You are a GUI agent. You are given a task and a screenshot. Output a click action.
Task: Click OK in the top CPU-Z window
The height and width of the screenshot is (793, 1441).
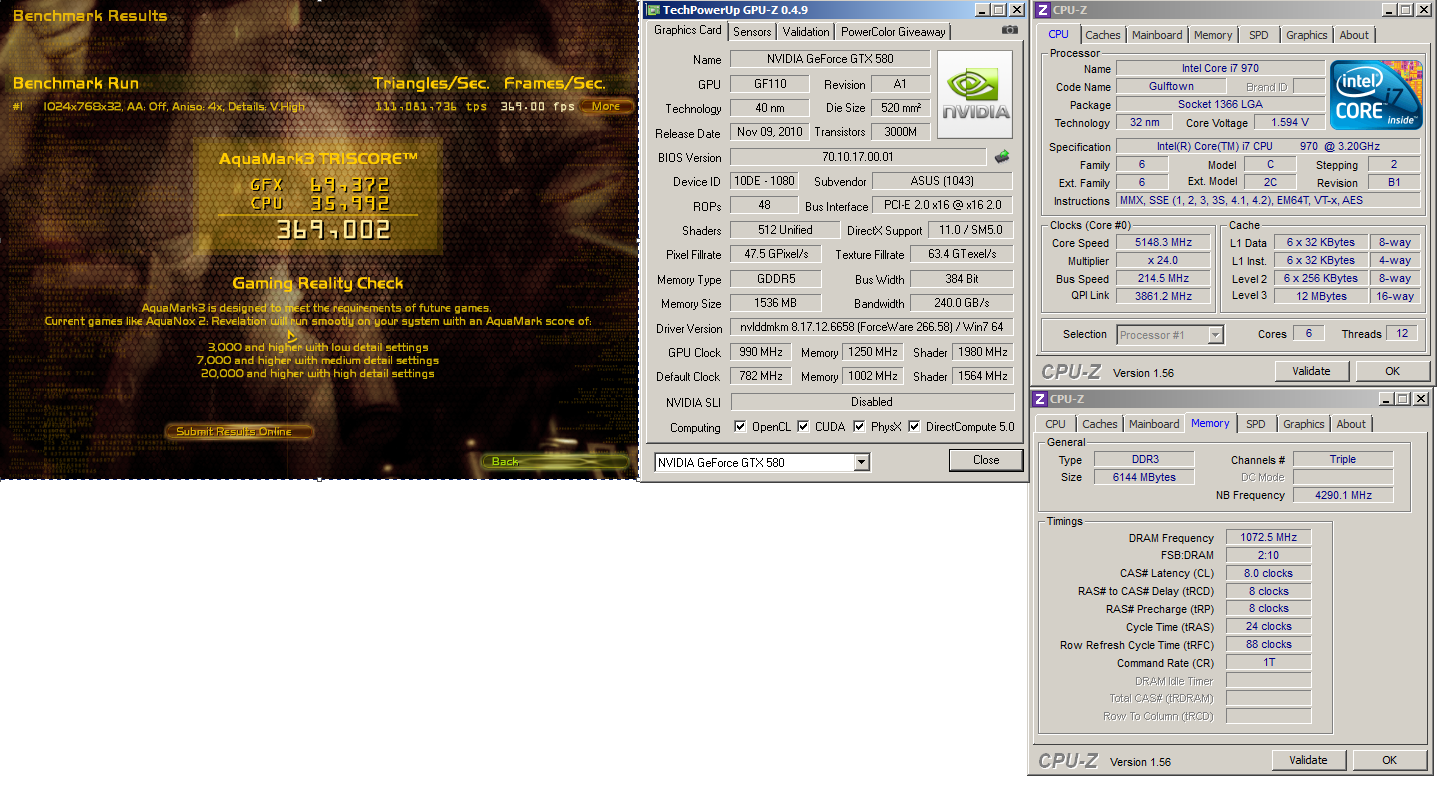[1392, 371]
